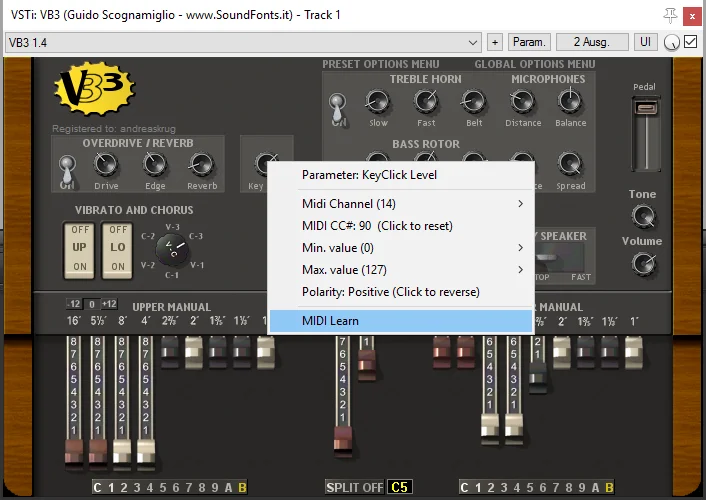Click the Reverb knob
This screenshot has height=500, width=706.
201,164
